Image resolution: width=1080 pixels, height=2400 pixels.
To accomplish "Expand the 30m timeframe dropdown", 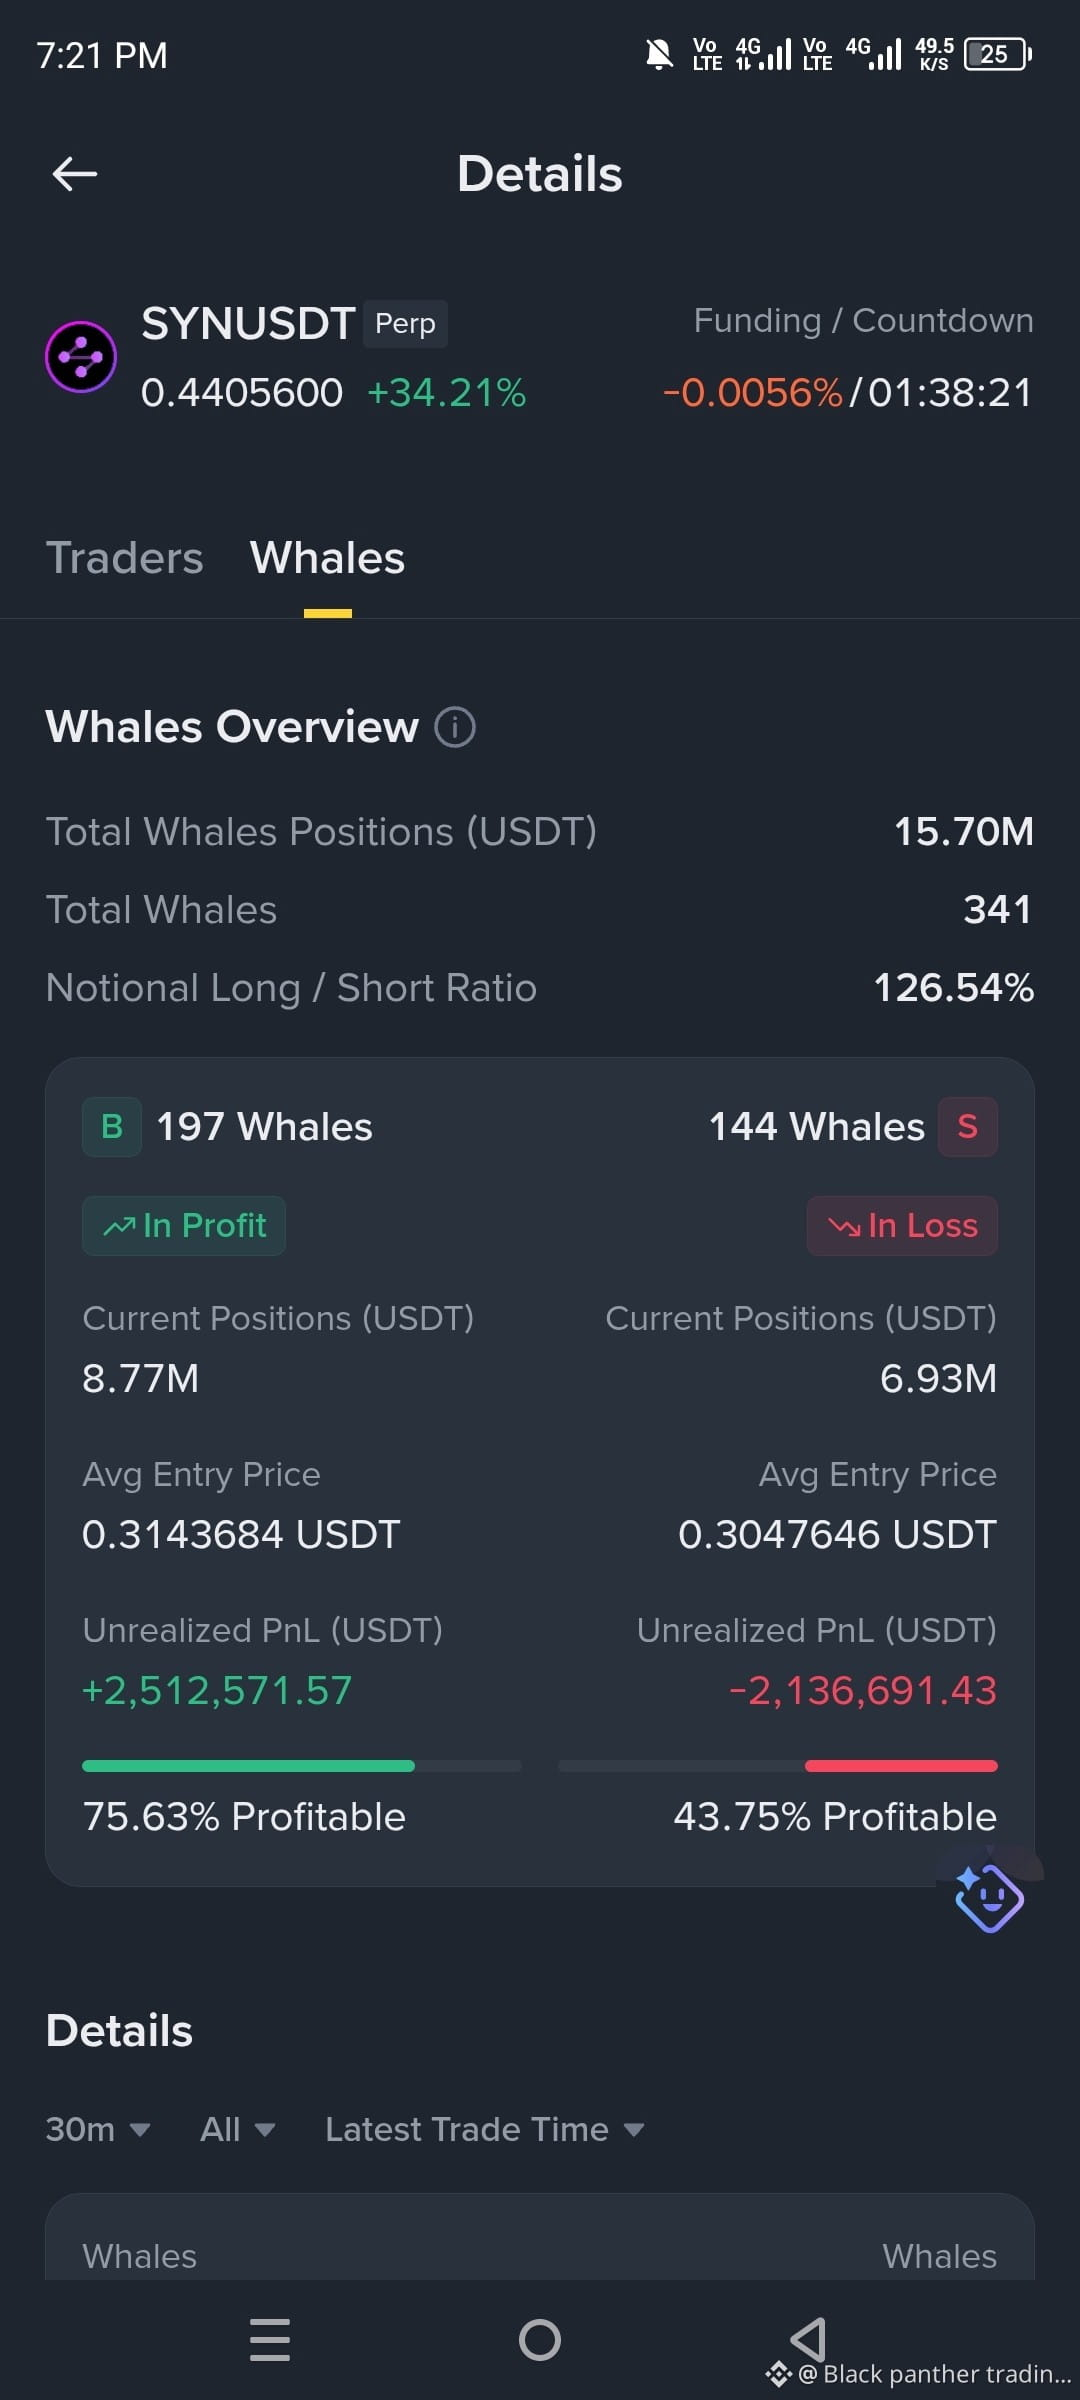I will click(98, 2129).
